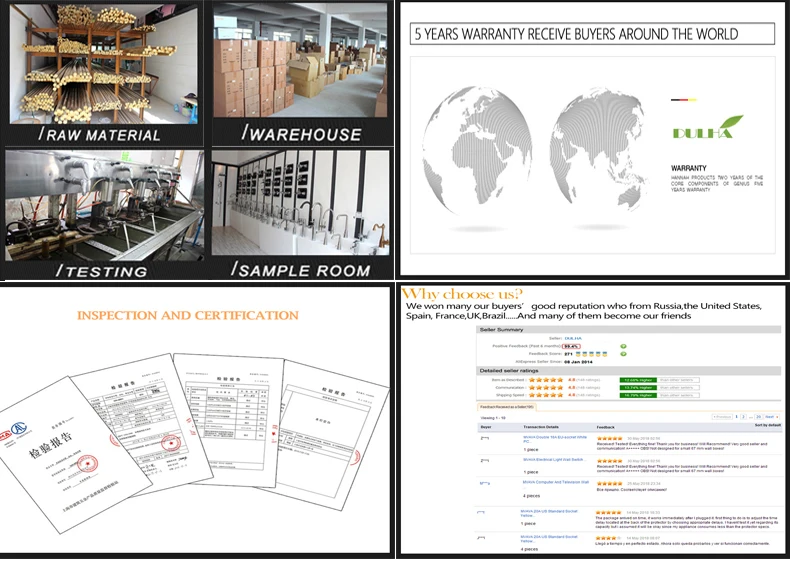Go to the last numbered feedback page

758,417
